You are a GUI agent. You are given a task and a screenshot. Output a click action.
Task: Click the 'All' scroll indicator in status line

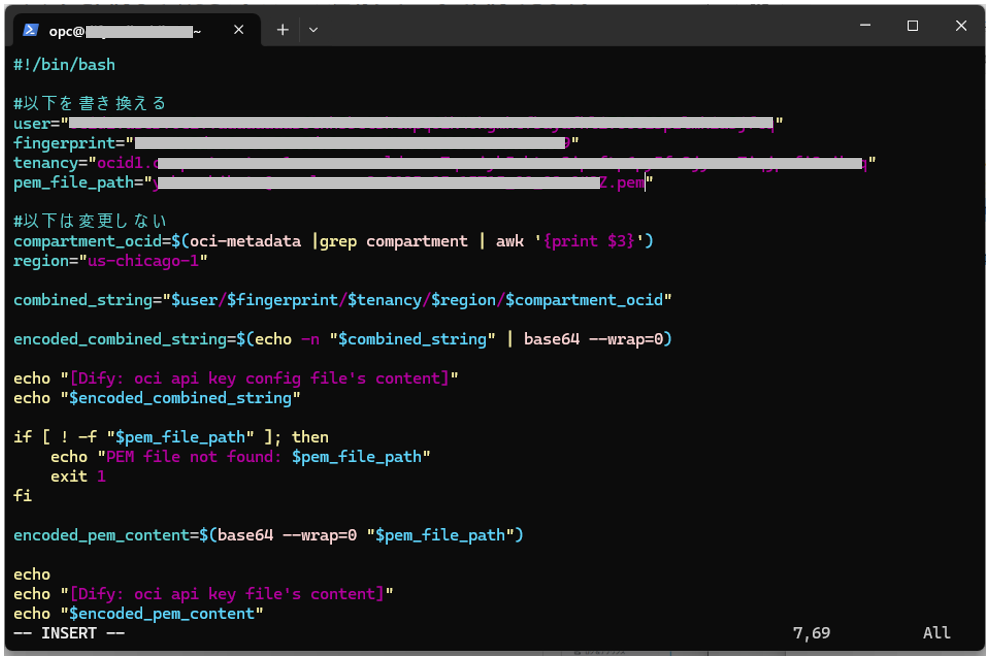click(937, 633)
